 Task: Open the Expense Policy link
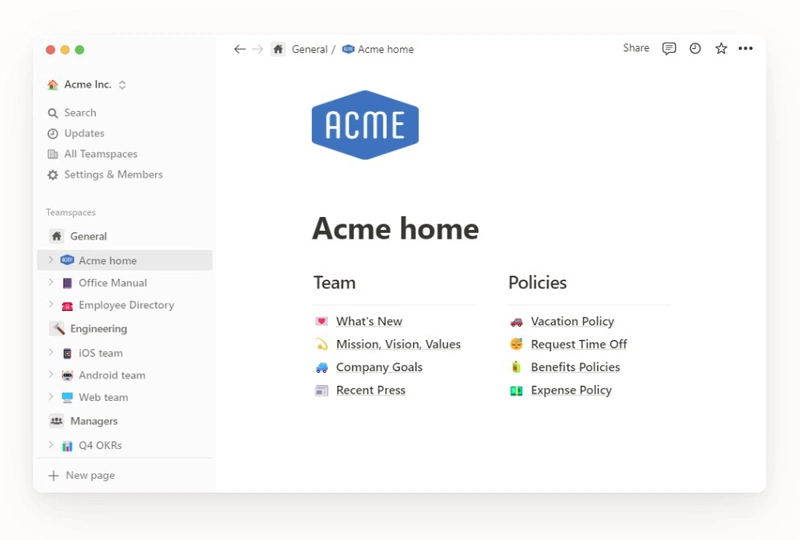click(x=571, y=390)
